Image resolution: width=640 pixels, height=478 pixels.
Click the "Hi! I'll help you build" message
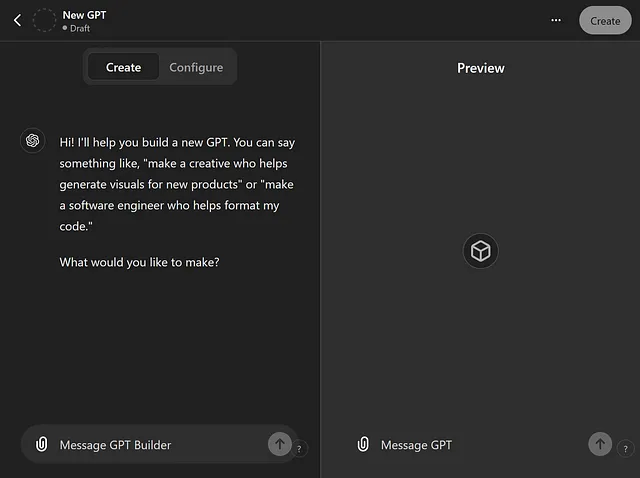[x=177, y=184]
